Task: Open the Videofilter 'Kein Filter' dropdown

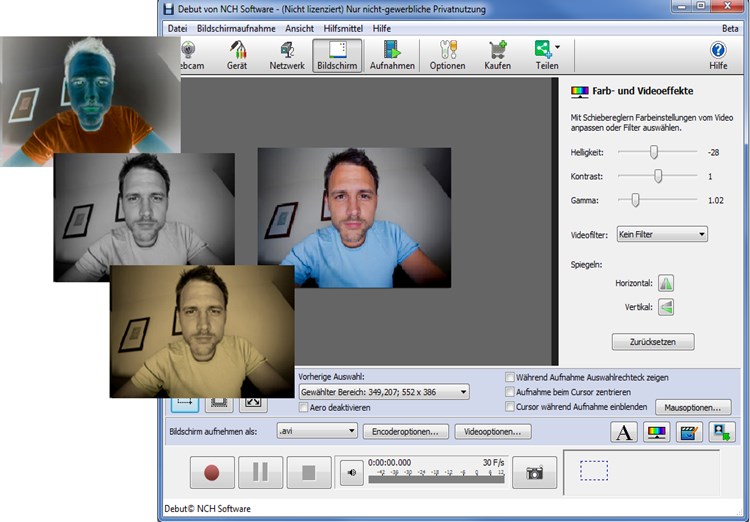Action: 662,234
